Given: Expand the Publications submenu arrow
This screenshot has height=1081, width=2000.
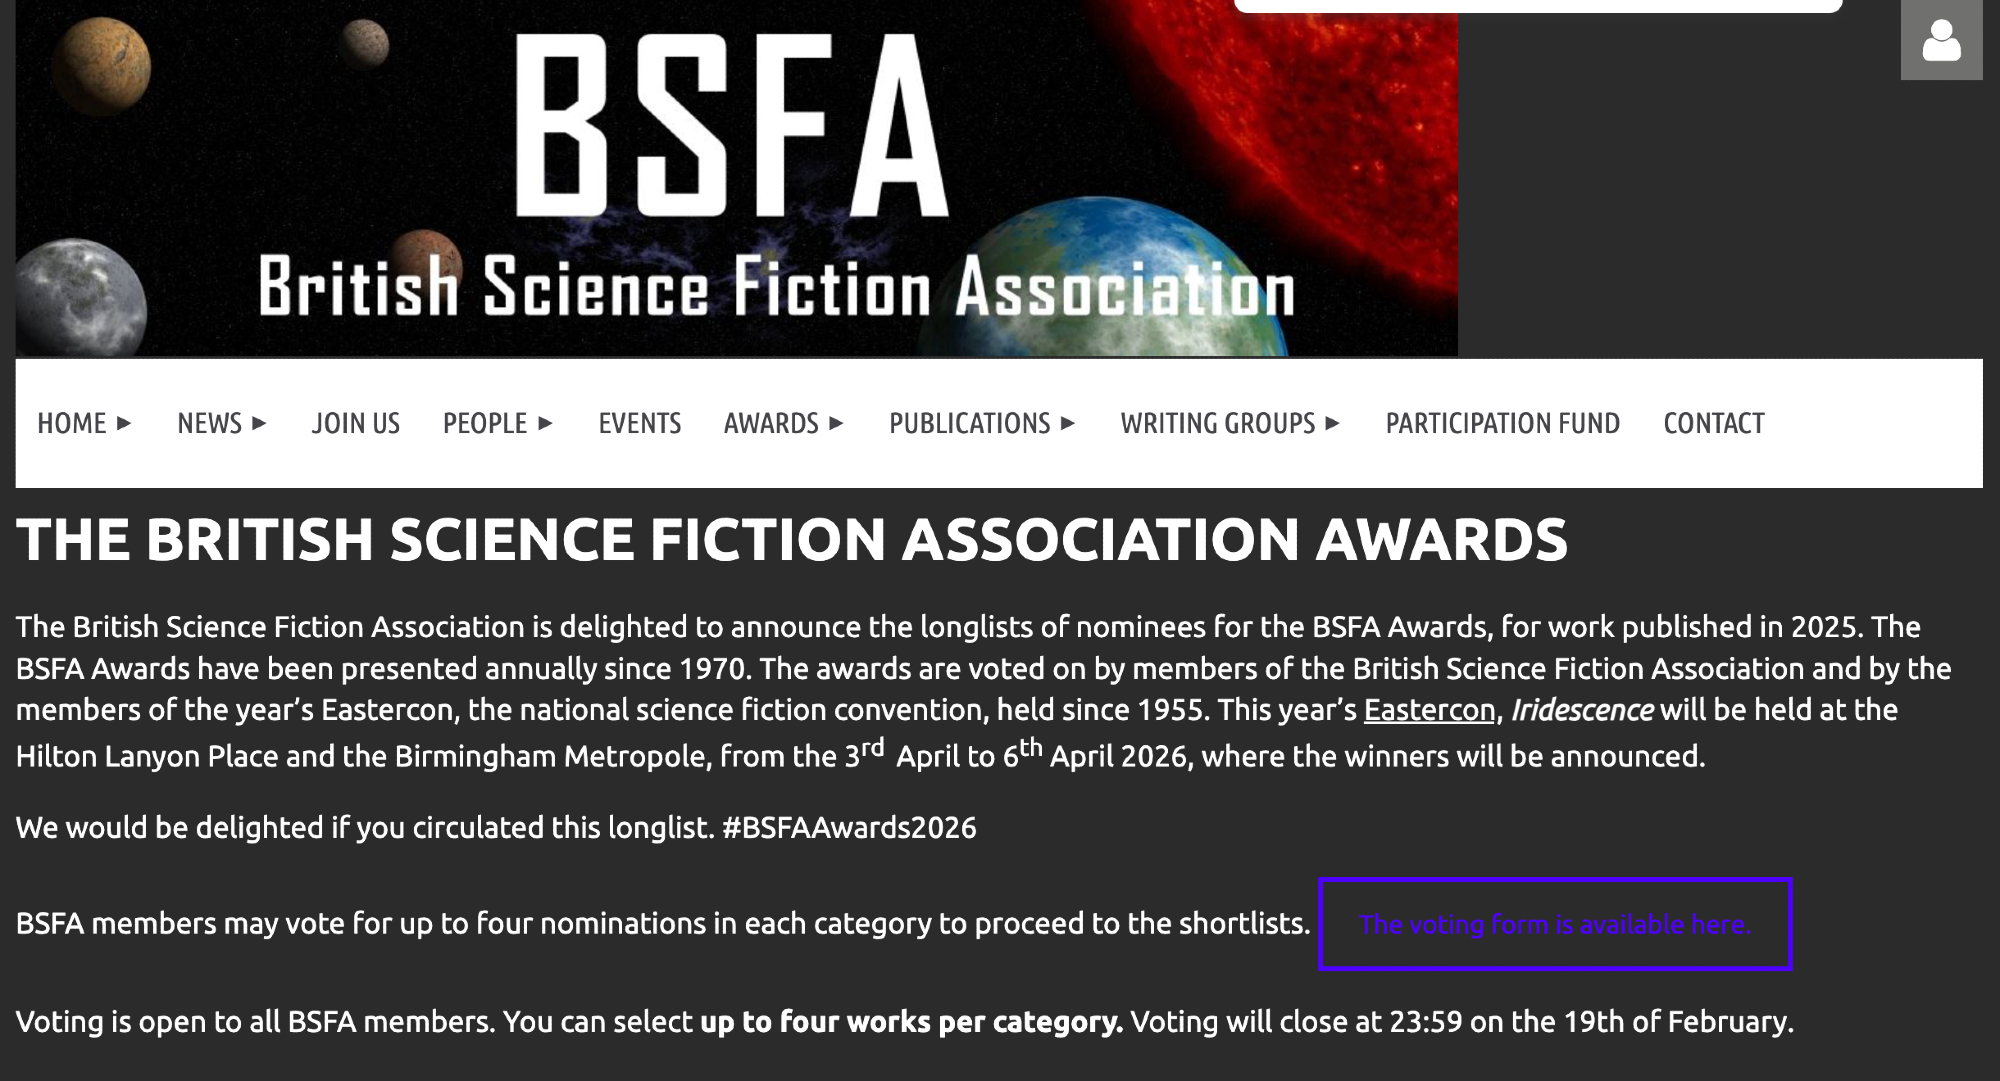Looking at the screenshot, I should click(1068, 424).
